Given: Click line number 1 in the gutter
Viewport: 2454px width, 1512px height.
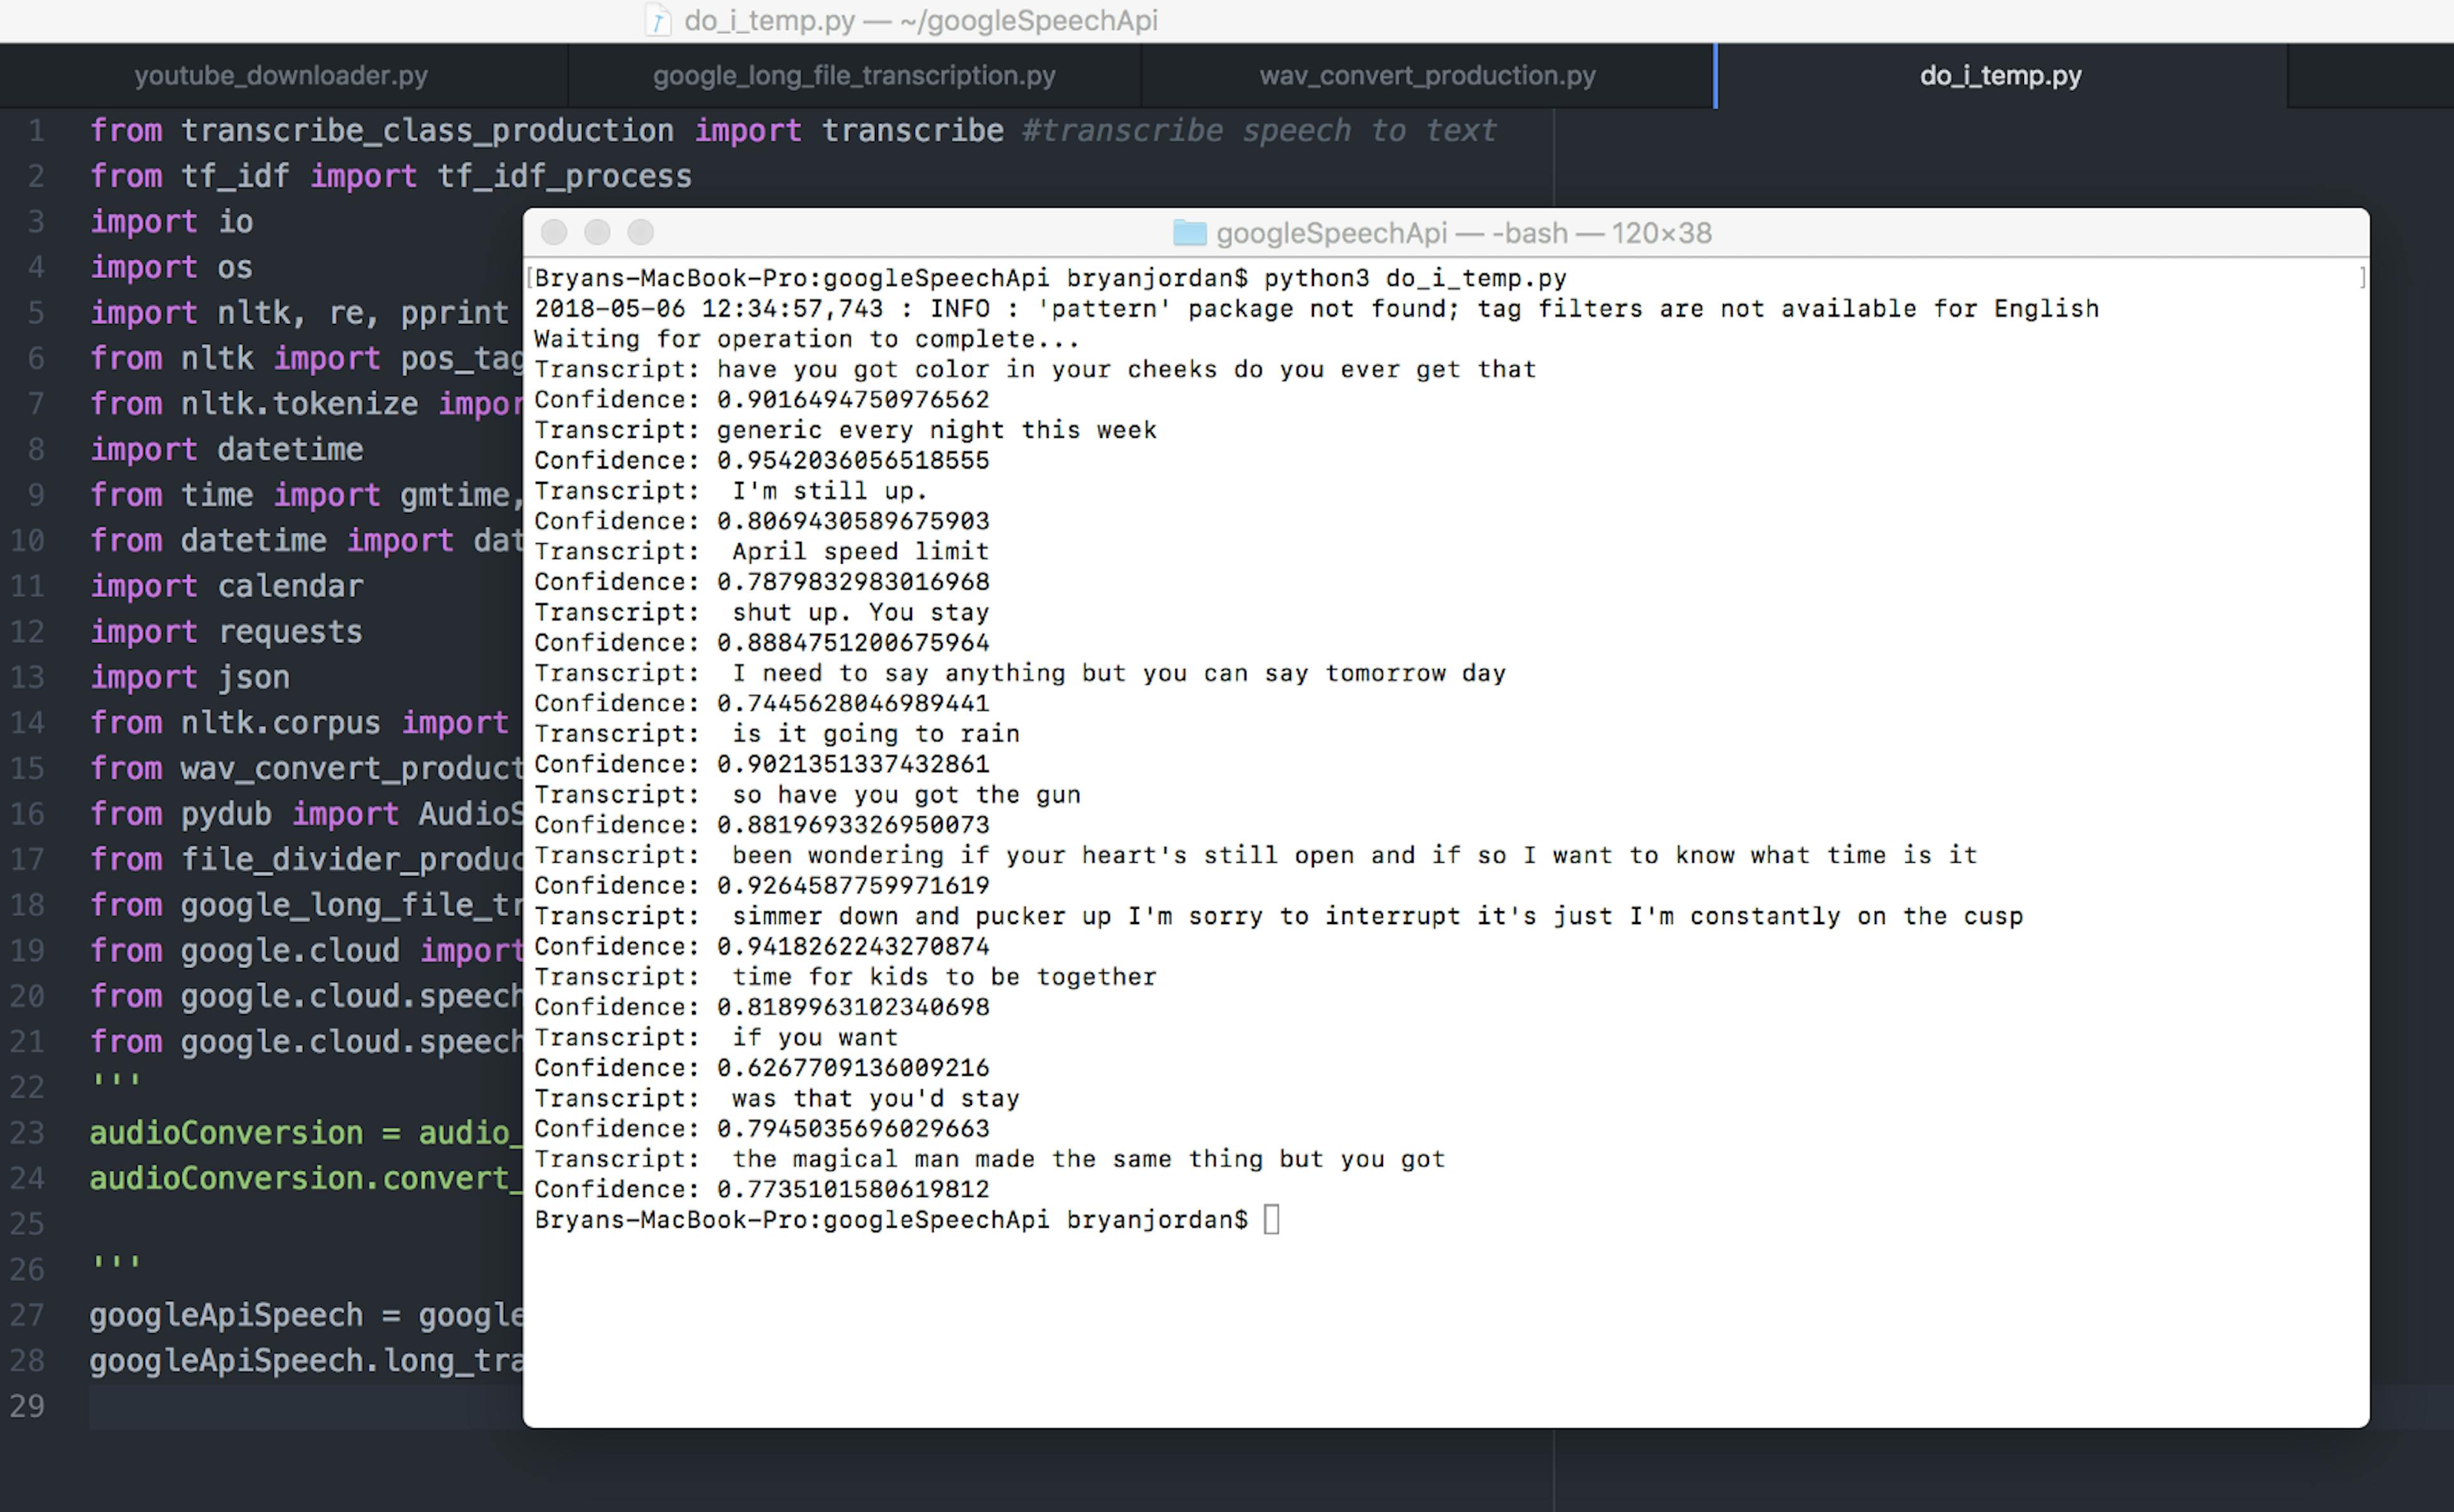Looking at the screenshot, I should point(36,131).
